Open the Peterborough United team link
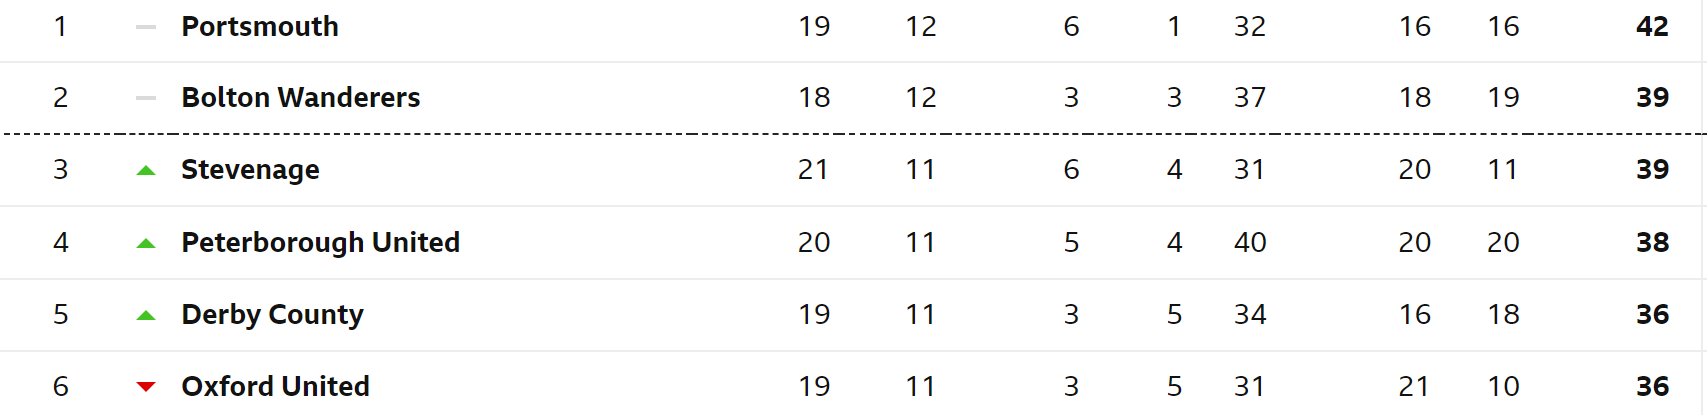Screen dimensions: 1708x416 tap(321, 243)
